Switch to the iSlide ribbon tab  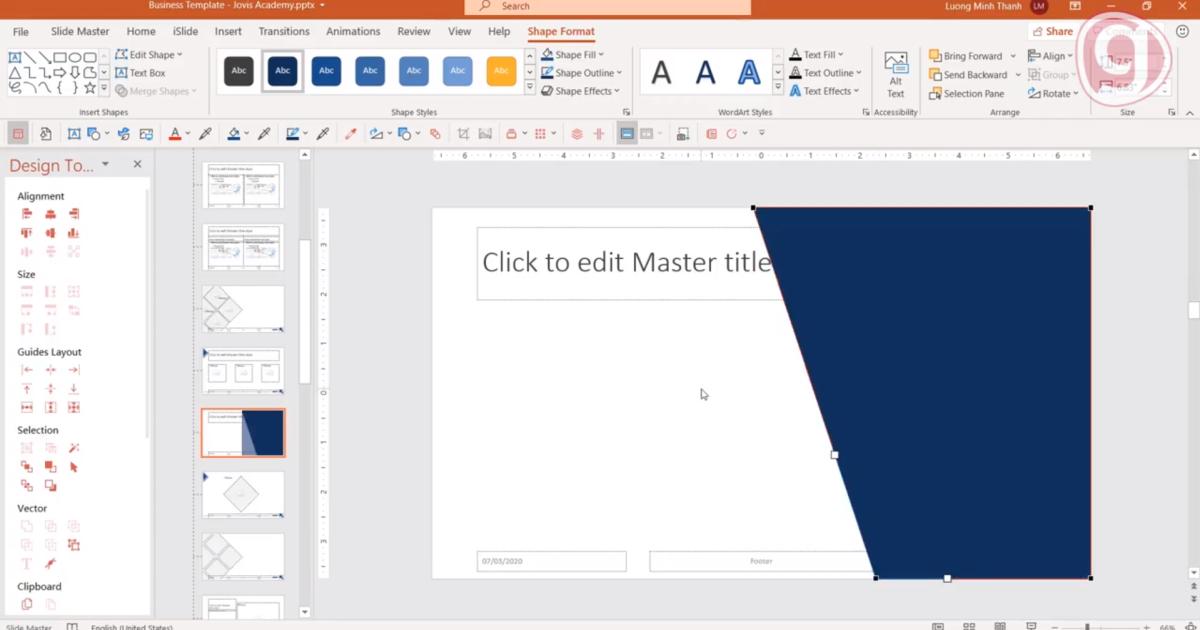click(x=185, y=31)
